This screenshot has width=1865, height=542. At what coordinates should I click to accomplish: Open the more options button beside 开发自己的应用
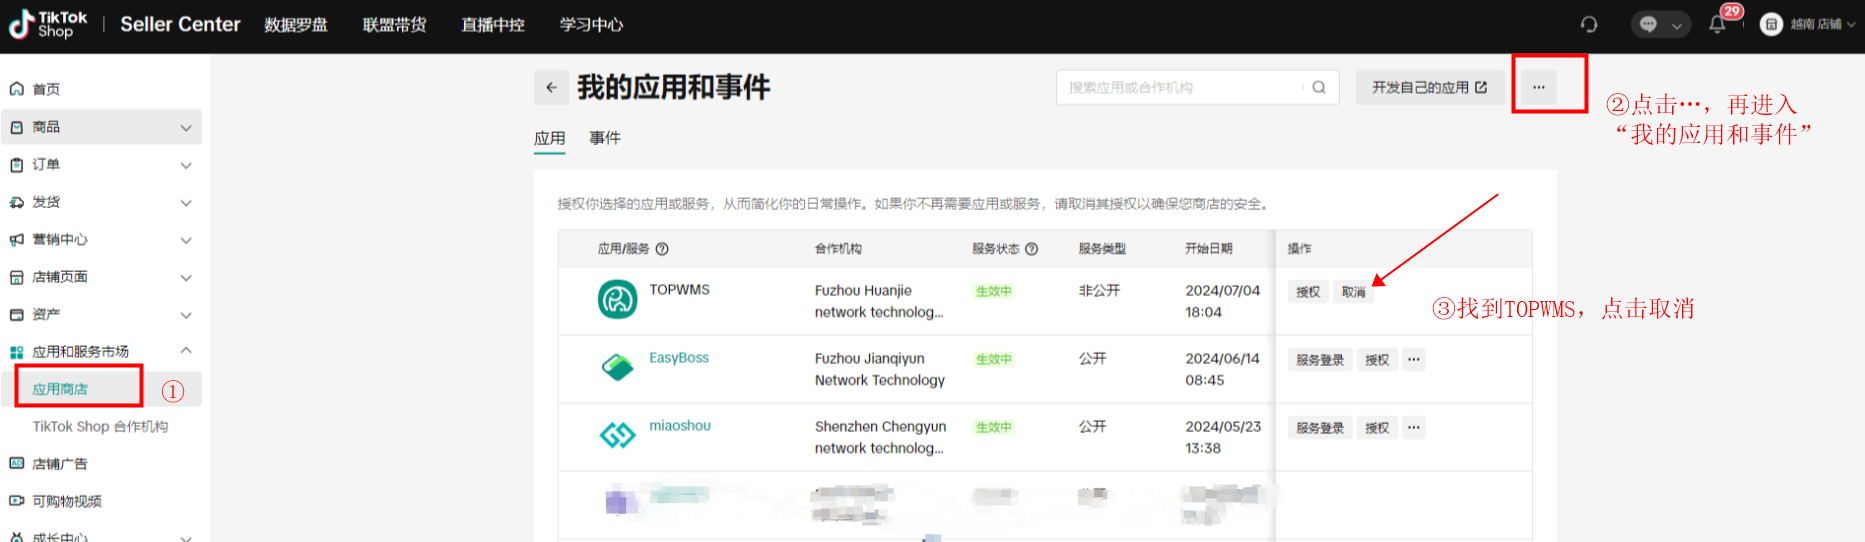point(1539,88)
